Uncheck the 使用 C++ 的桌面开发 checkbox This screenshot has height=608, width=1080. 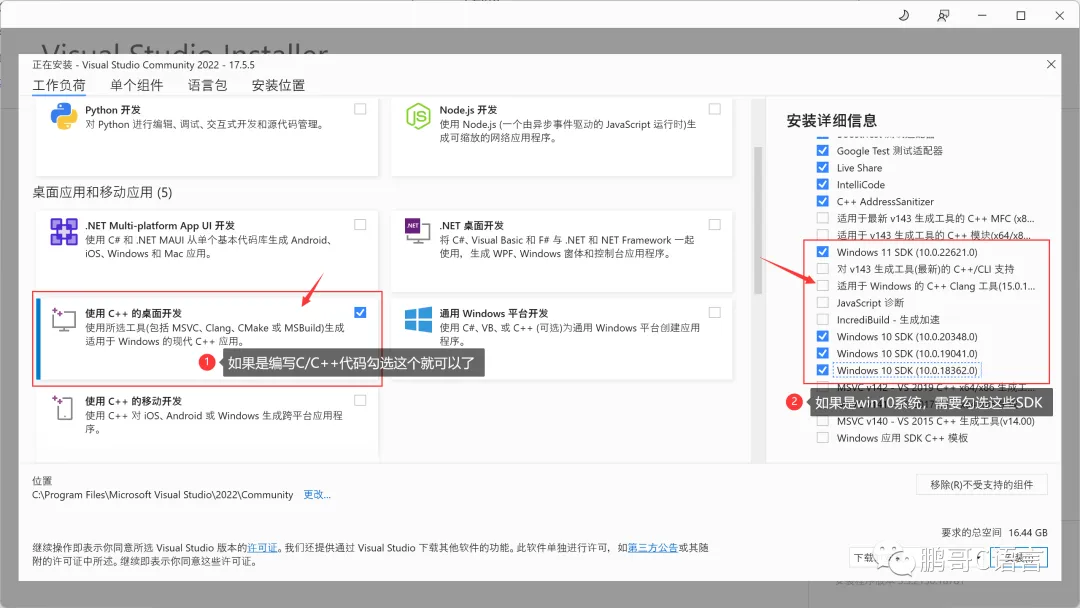pyautogui.click(x=360, y=313)
